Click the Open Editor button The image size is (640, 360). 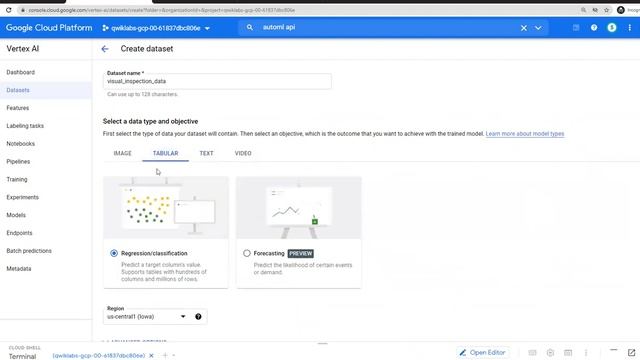tap(483, 352)
